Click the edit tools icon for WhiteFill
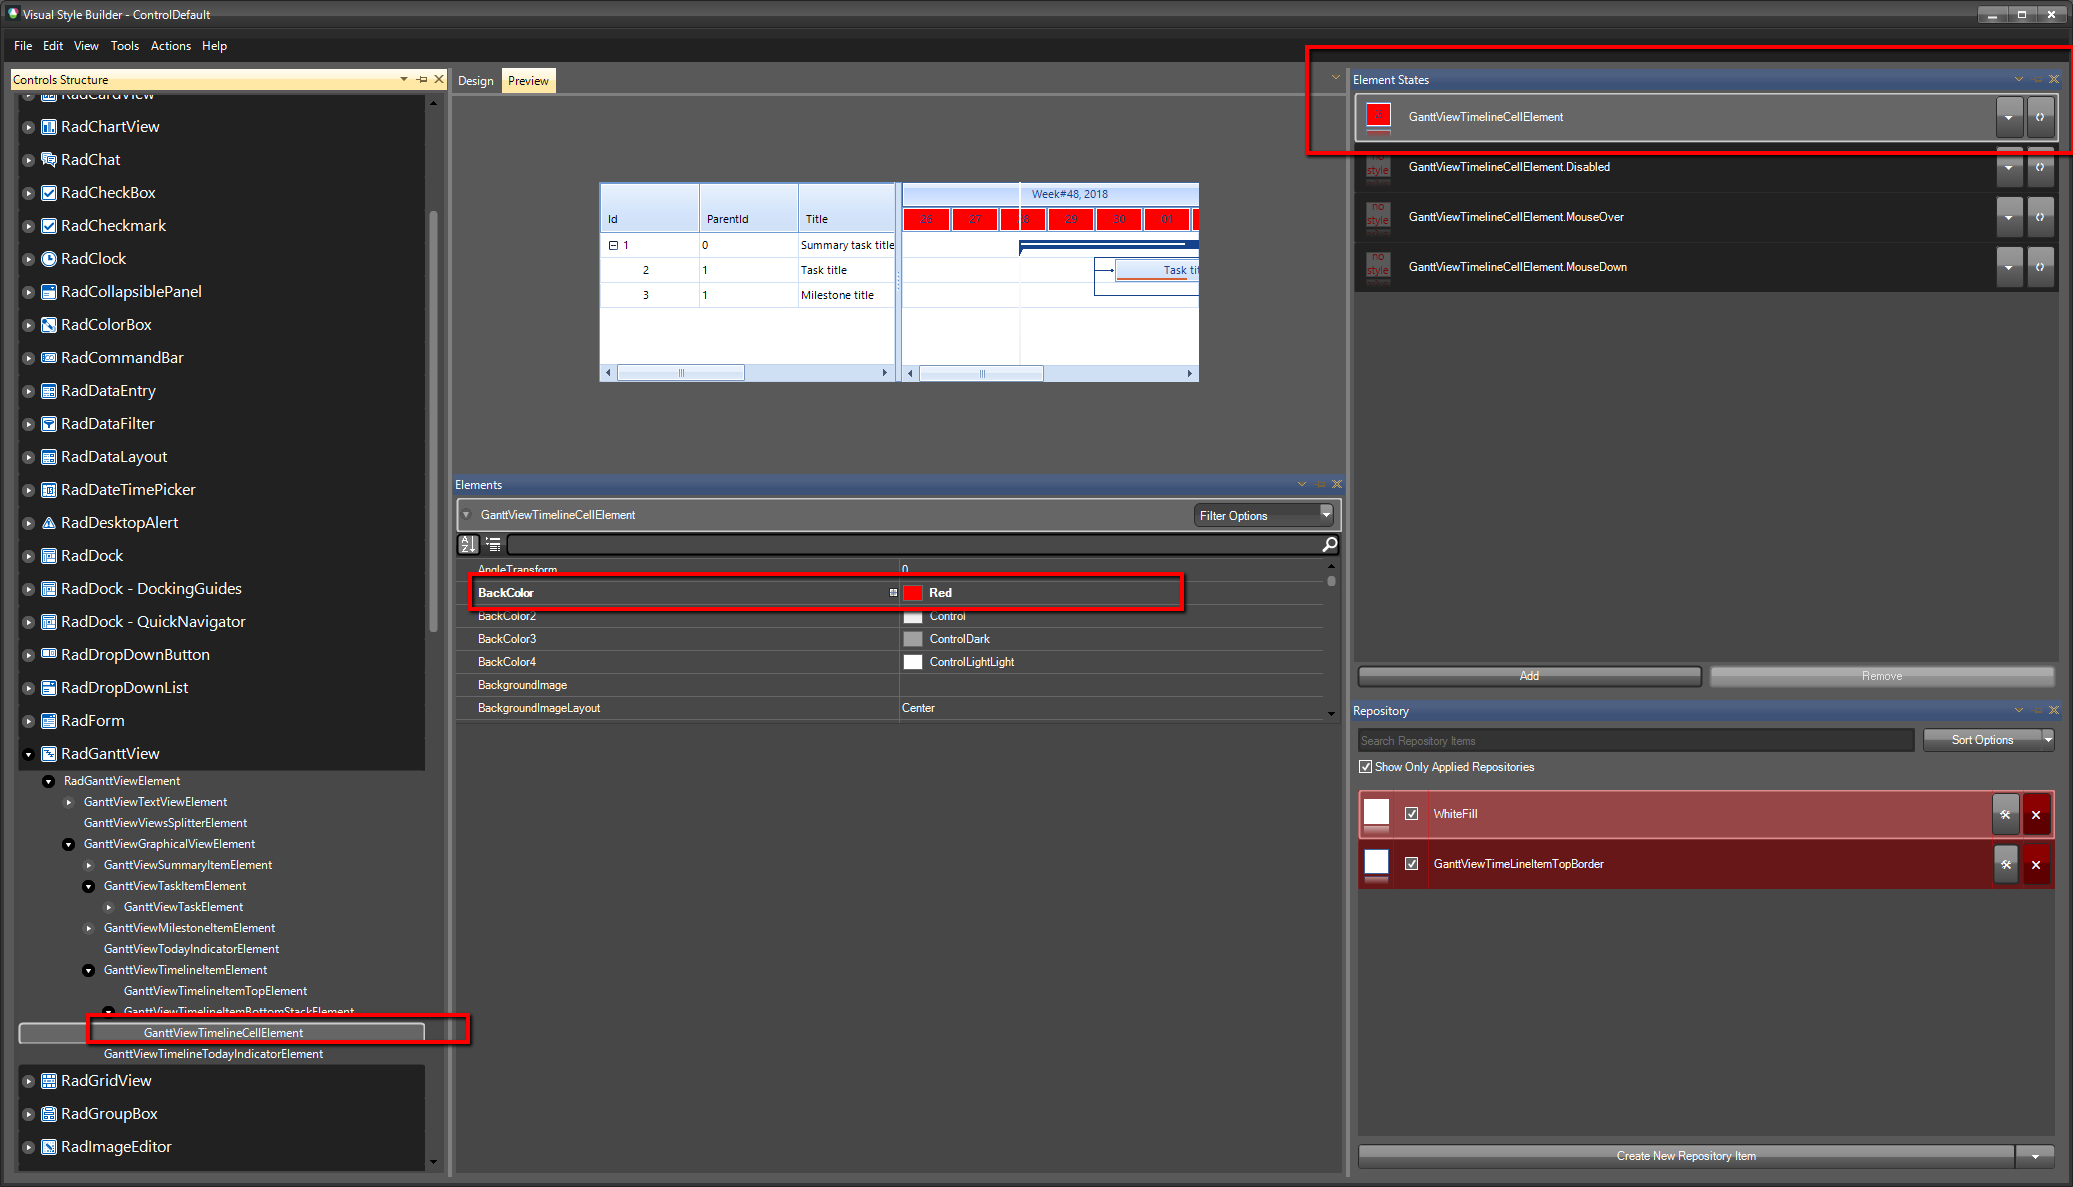This screenshot has height=1187, width=2073. coord(2005,814)
